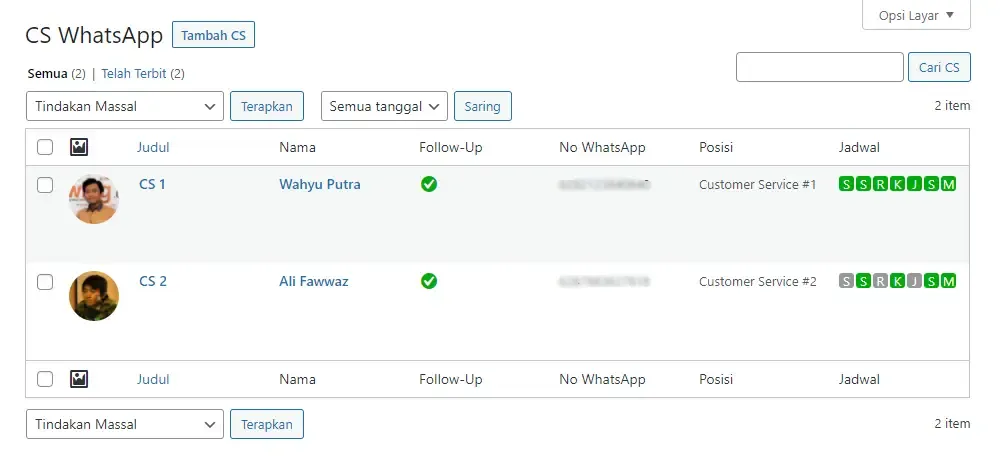The image size is (1000, 470).
Task: Click the Saring filter button
Action: 483,106
